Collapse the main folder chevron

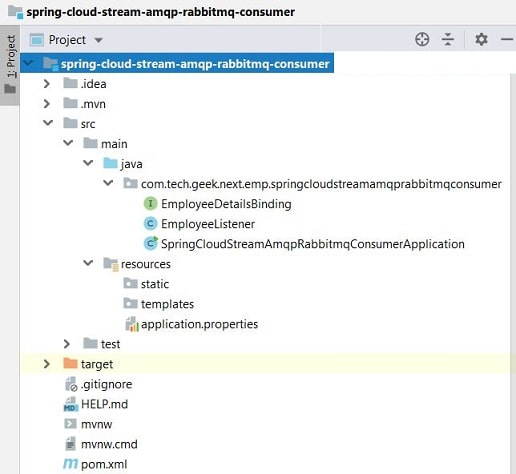tap(68, 143)
